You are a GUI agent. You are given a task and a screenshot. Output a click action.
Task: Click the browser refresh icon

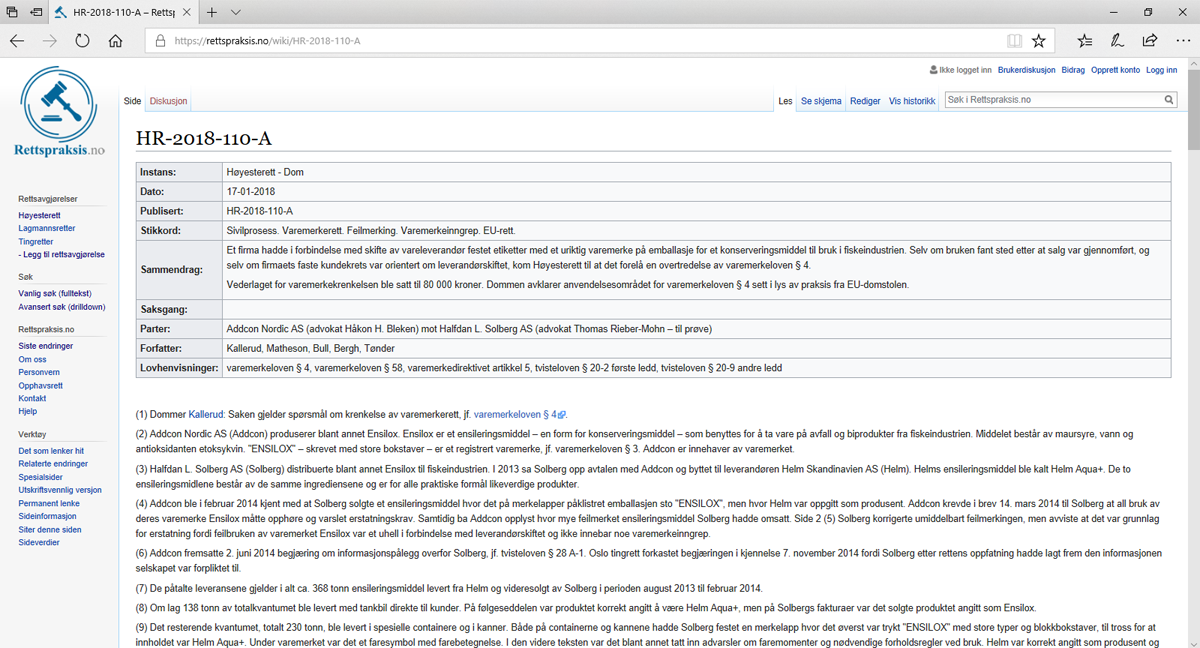82,41
